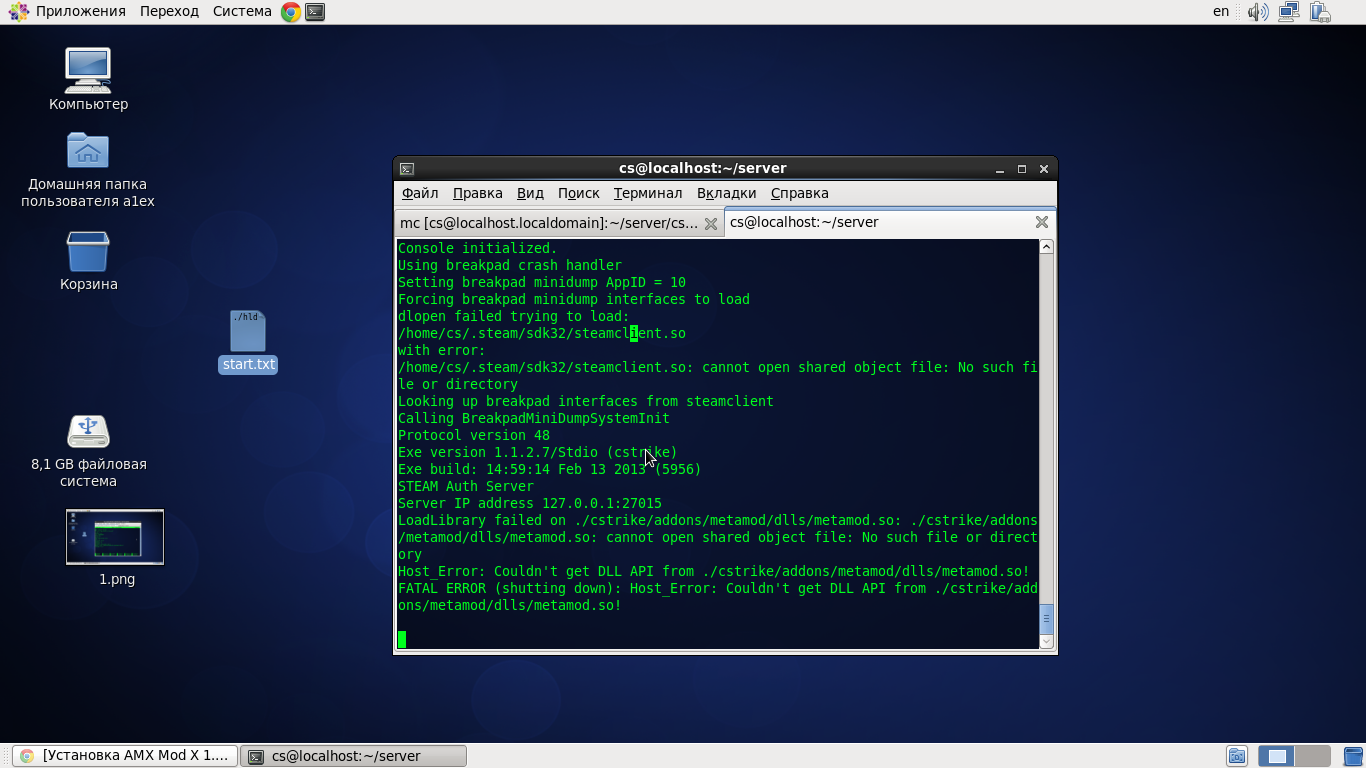1366x768 pixels.
Task: Open the Переход menu
Action: click(170, 11)
